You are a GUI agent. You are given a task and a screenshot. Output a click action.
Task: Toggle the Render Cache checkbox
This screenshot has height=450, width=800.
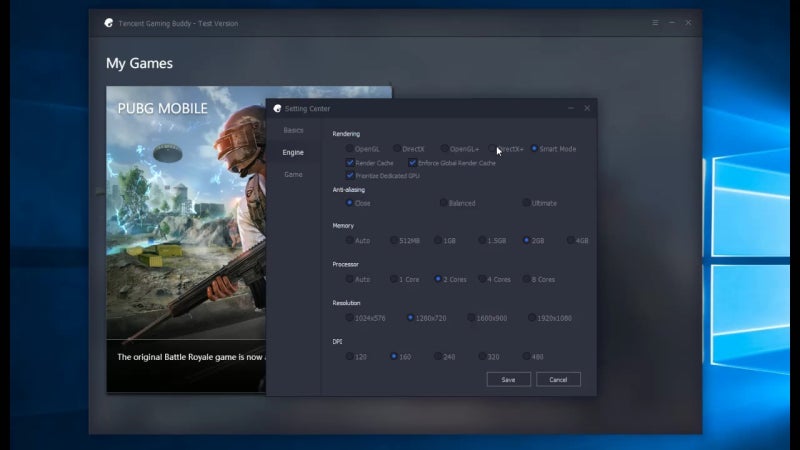tap(350, 163)
